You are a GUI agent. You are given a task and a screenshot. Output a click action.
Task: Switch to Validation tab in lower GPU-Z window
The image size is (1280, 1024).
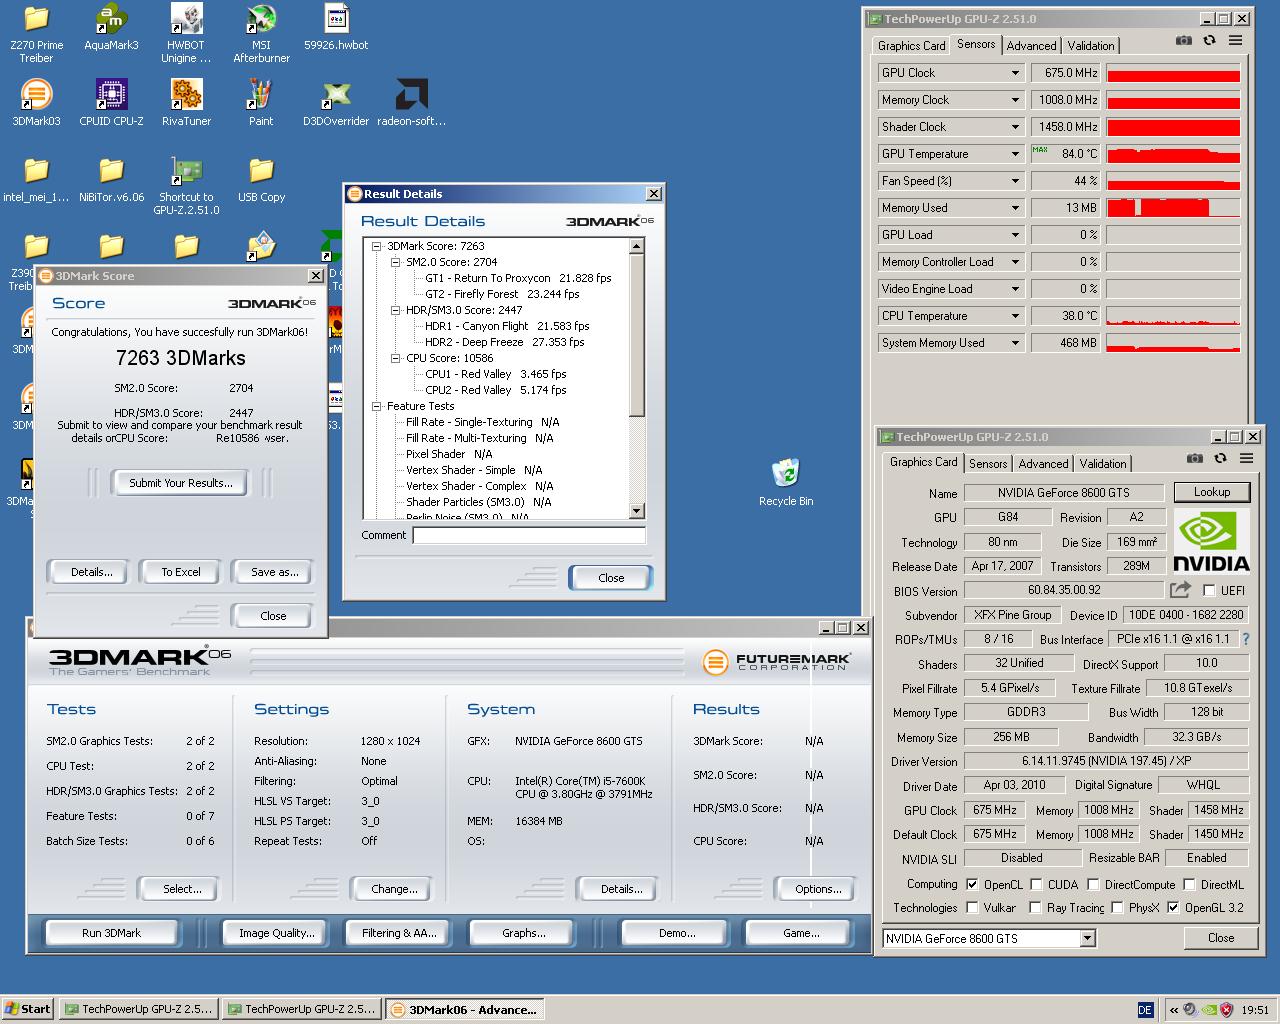(1102, 464)
